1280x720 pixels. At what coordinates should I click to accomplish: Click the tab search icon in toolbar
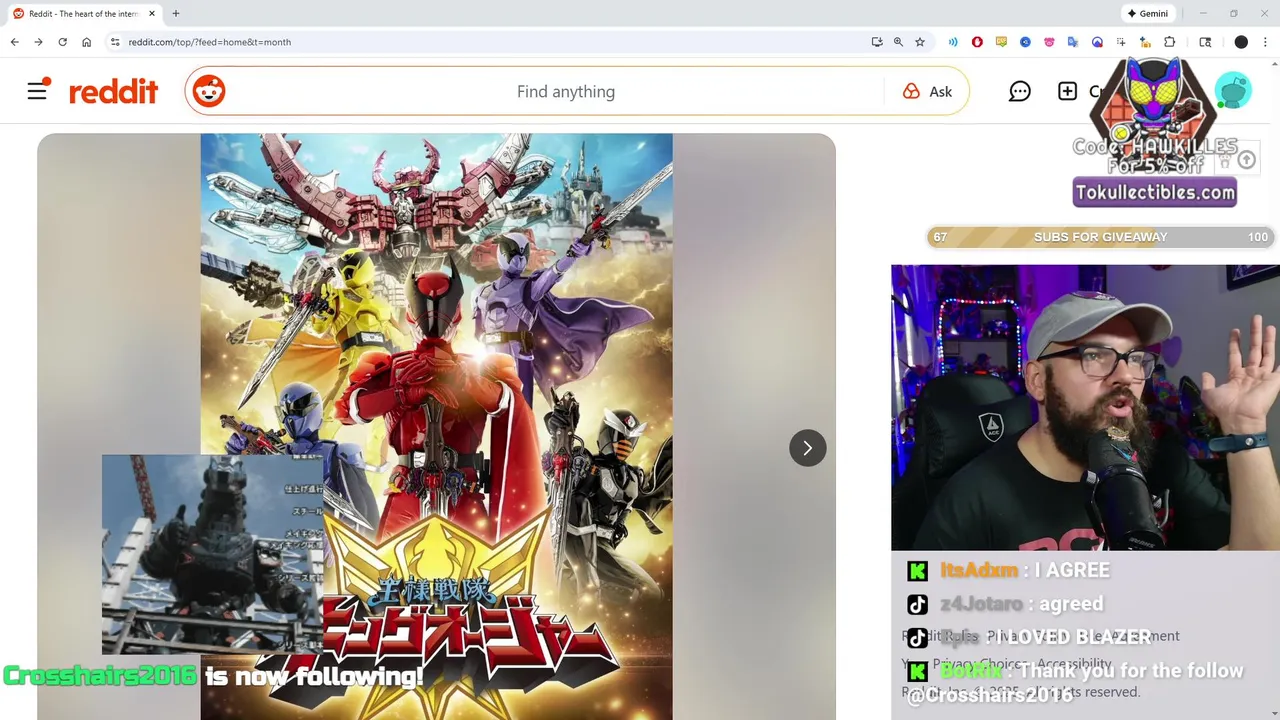click(x=1205, y=42)
